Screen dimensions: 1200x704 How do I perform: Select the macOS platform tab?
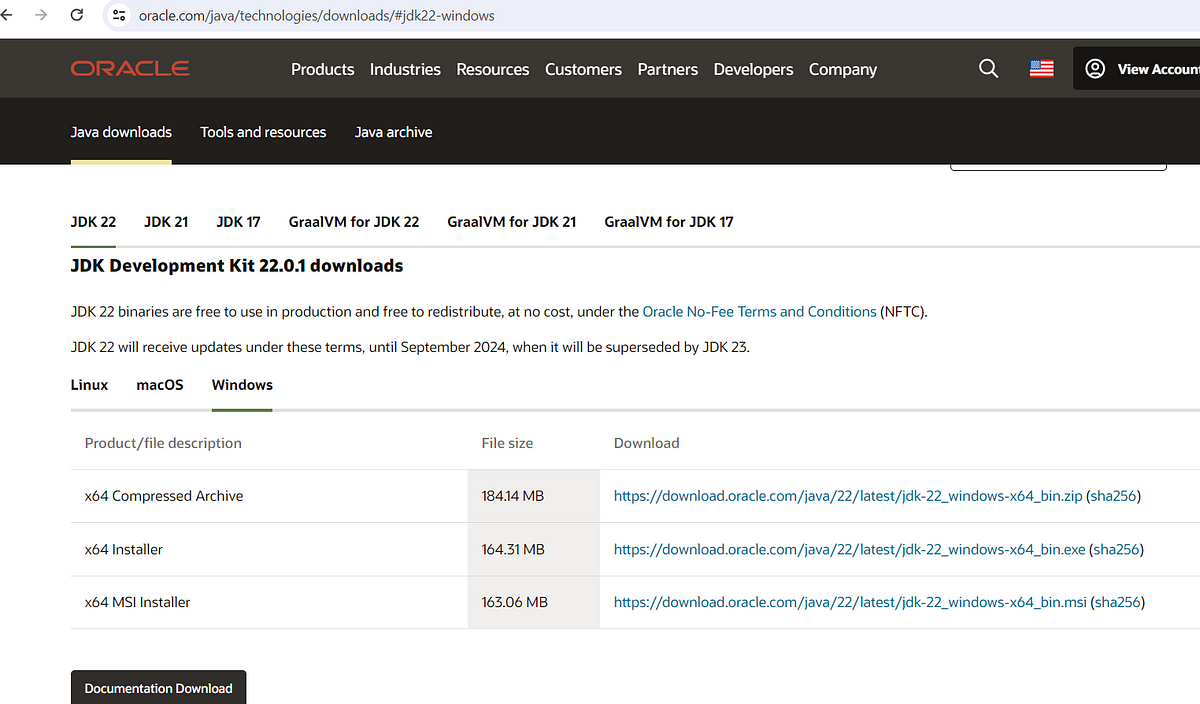[160, 385]
